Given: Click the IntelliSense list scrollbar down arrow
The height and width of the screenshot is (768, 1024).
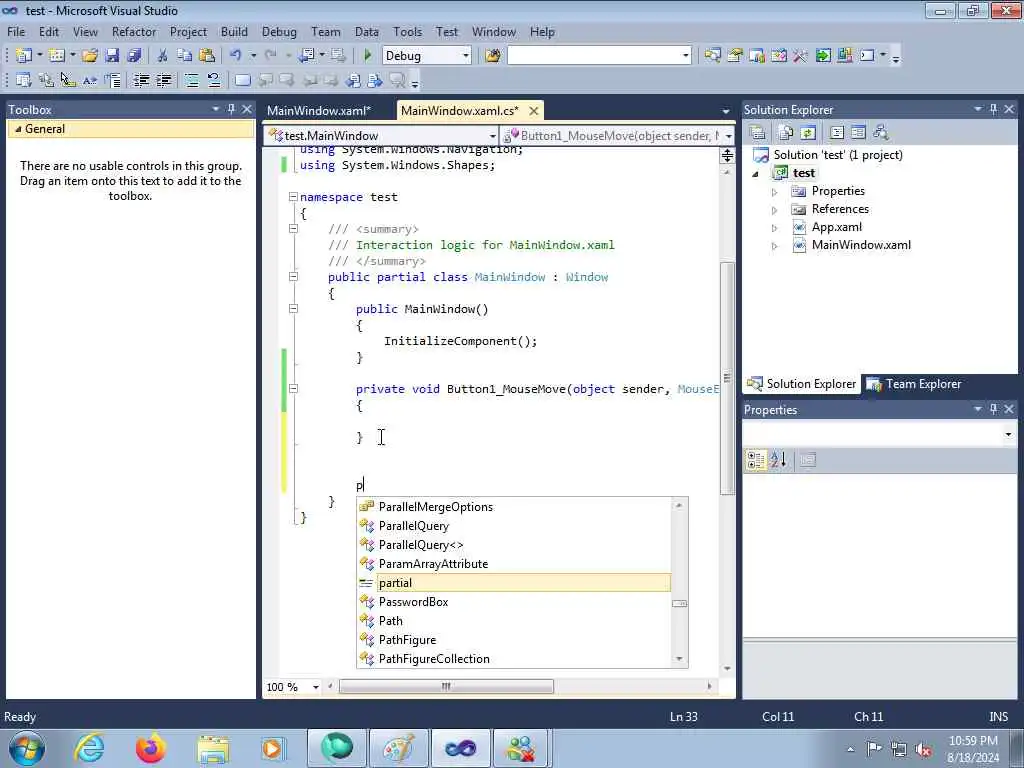Looking at the screenshot, I should coord(679,658).
